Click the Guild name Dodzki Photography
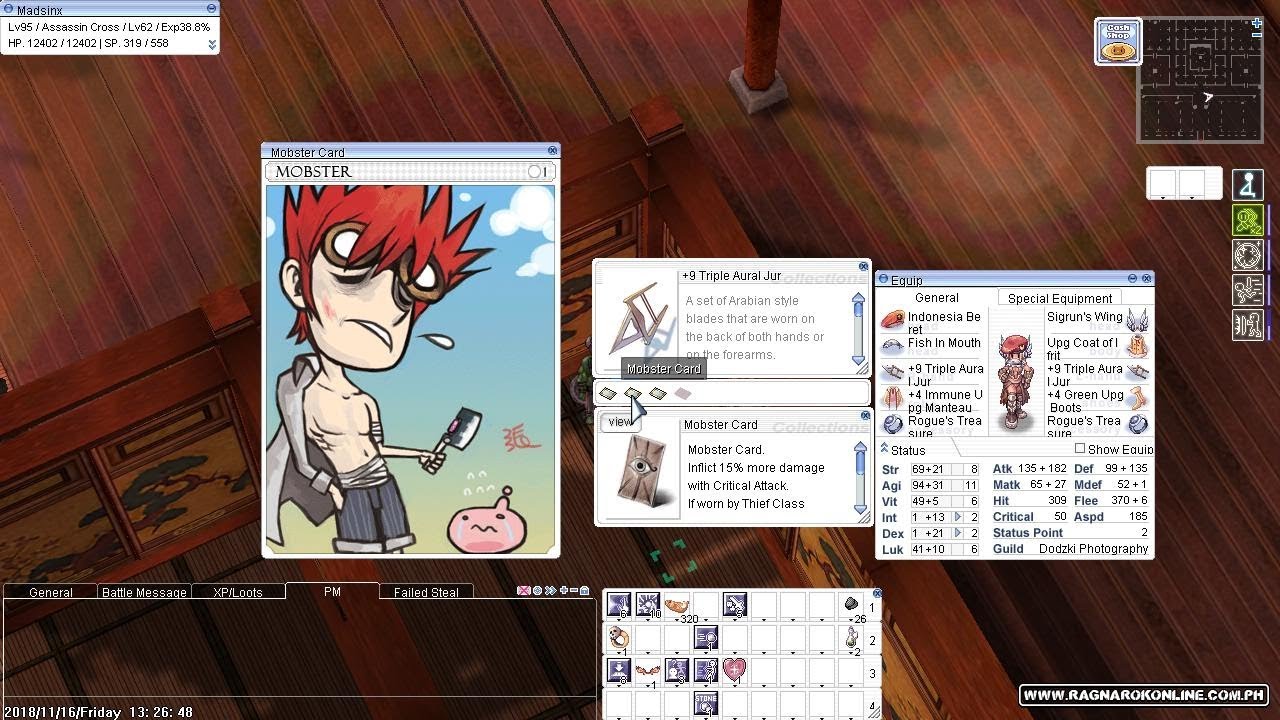 click(1093, 548)
